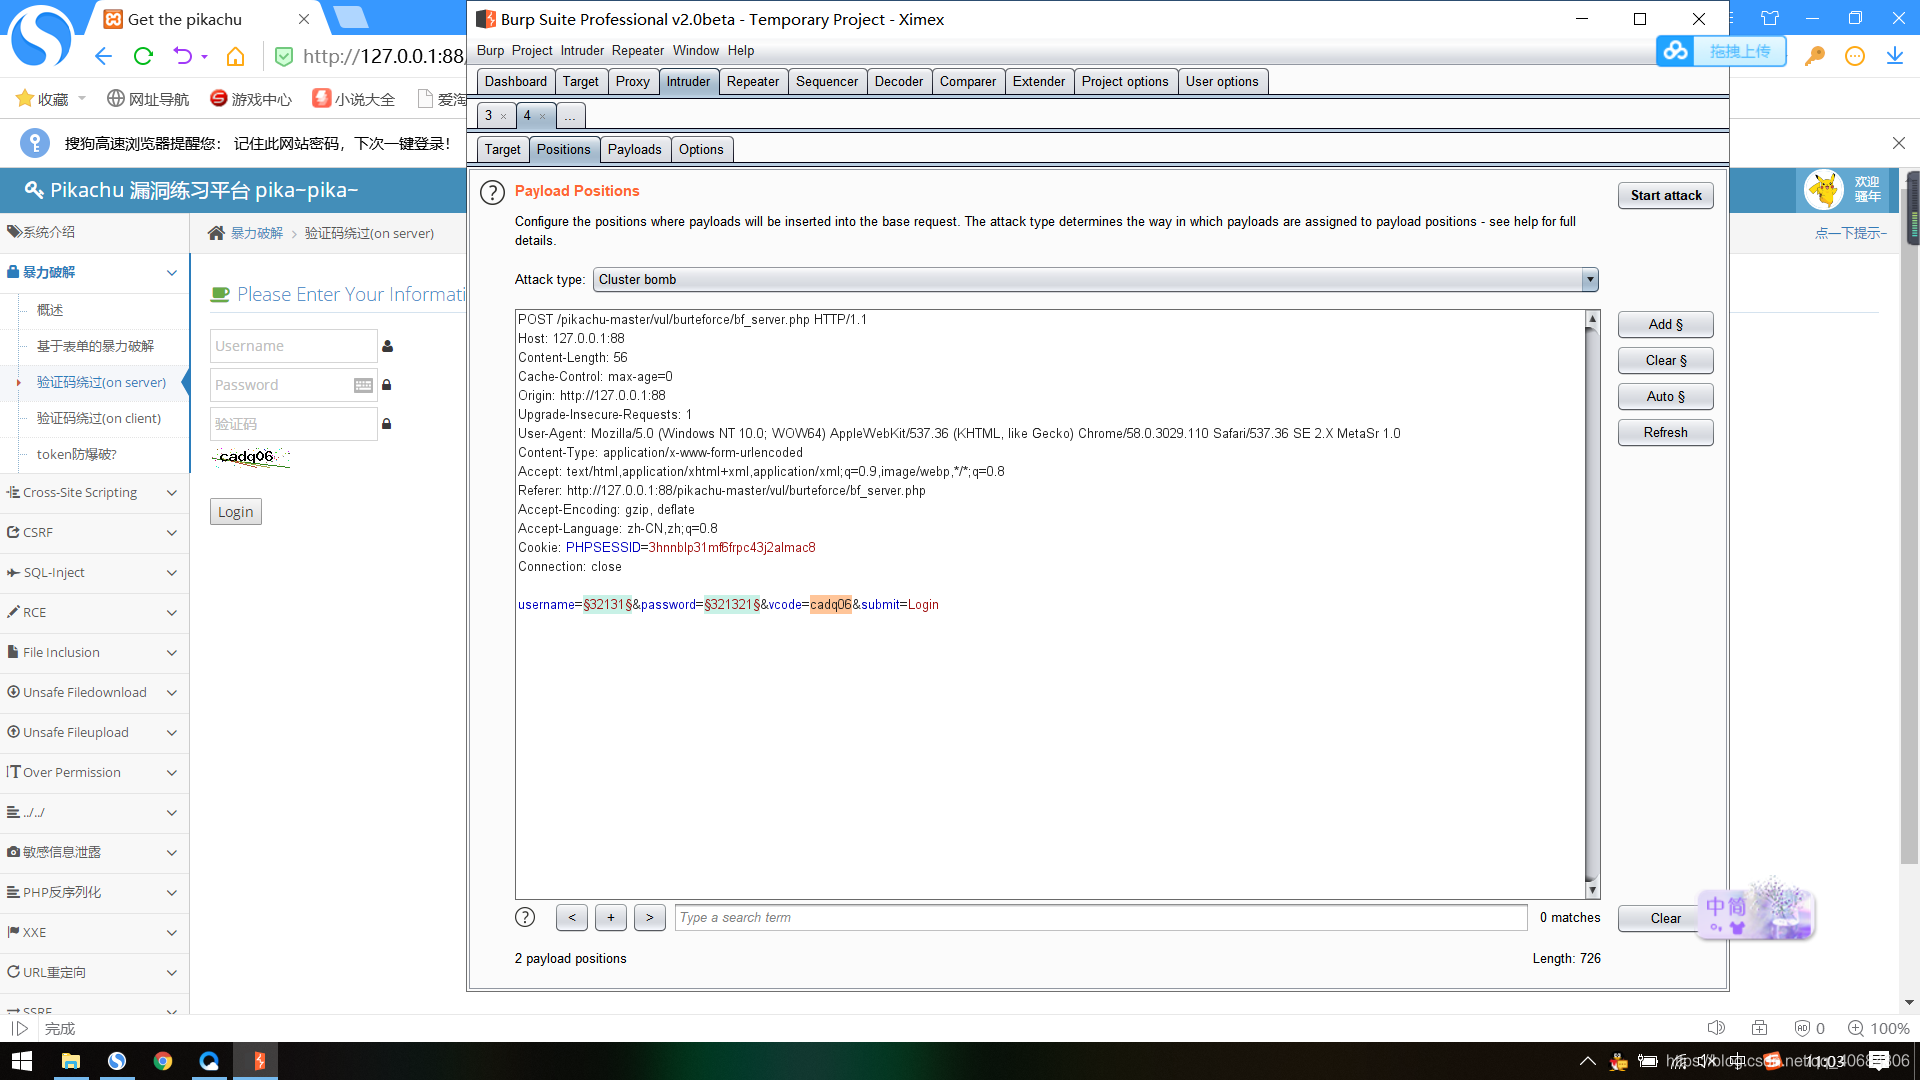Screen dimensions: 1920x1080
Task: Open the token防爆破? page
Action: pyautogui.click(x=77, y=454)
